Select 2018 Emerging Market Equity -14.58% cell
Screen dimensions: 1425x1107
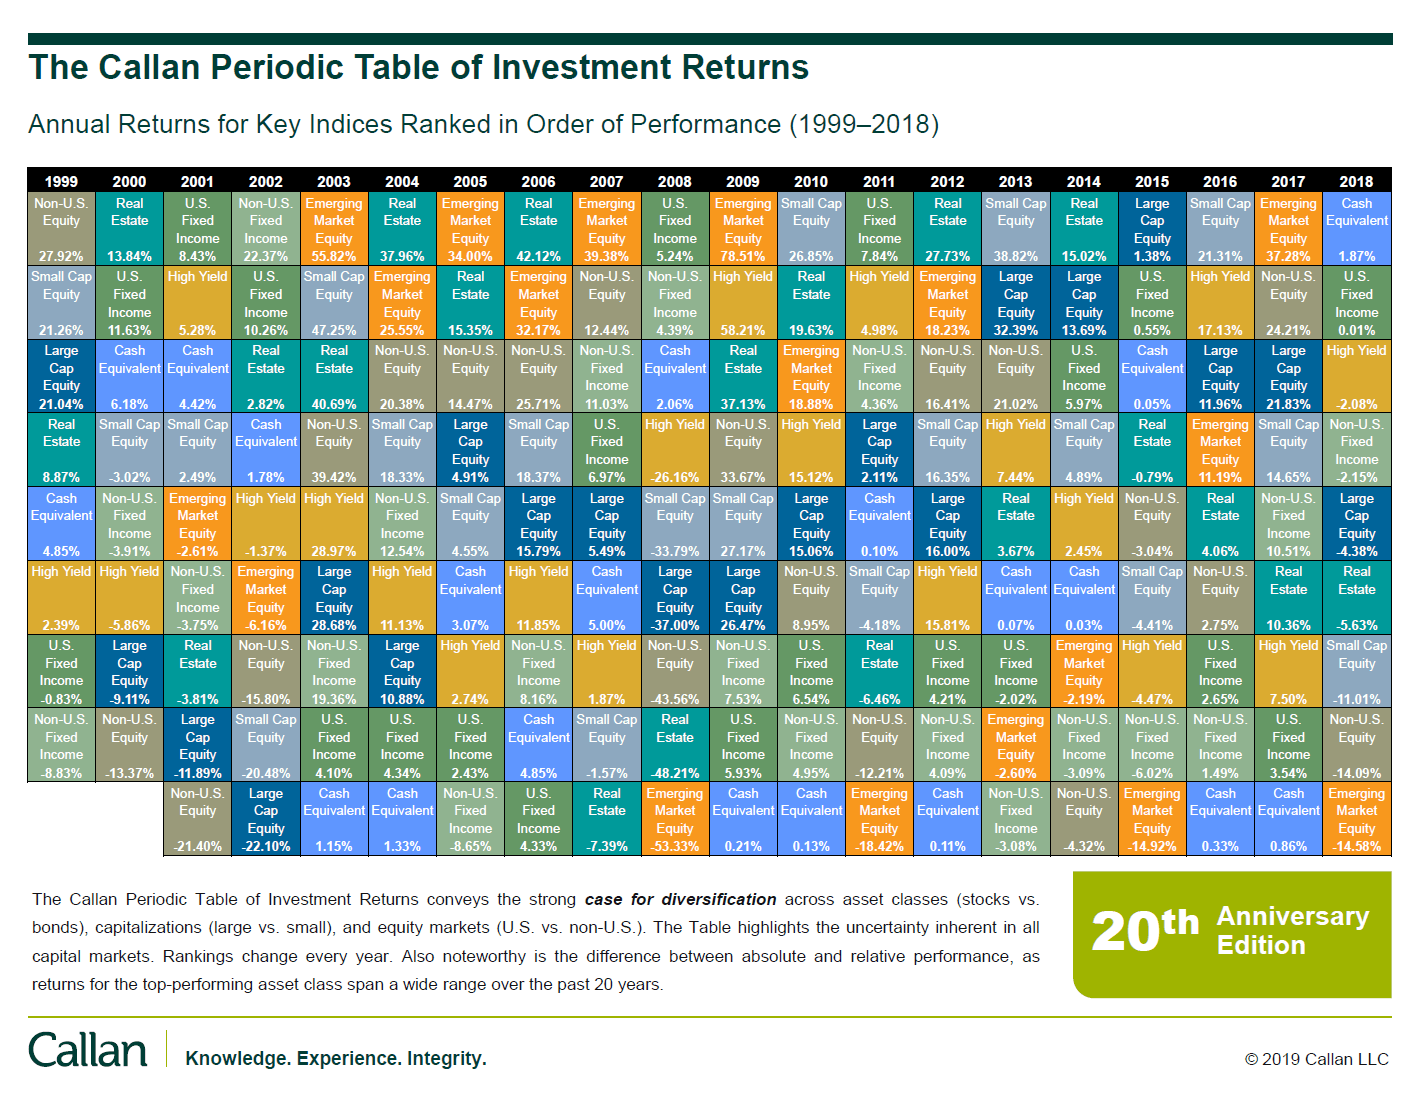(x=1357, y=819)
